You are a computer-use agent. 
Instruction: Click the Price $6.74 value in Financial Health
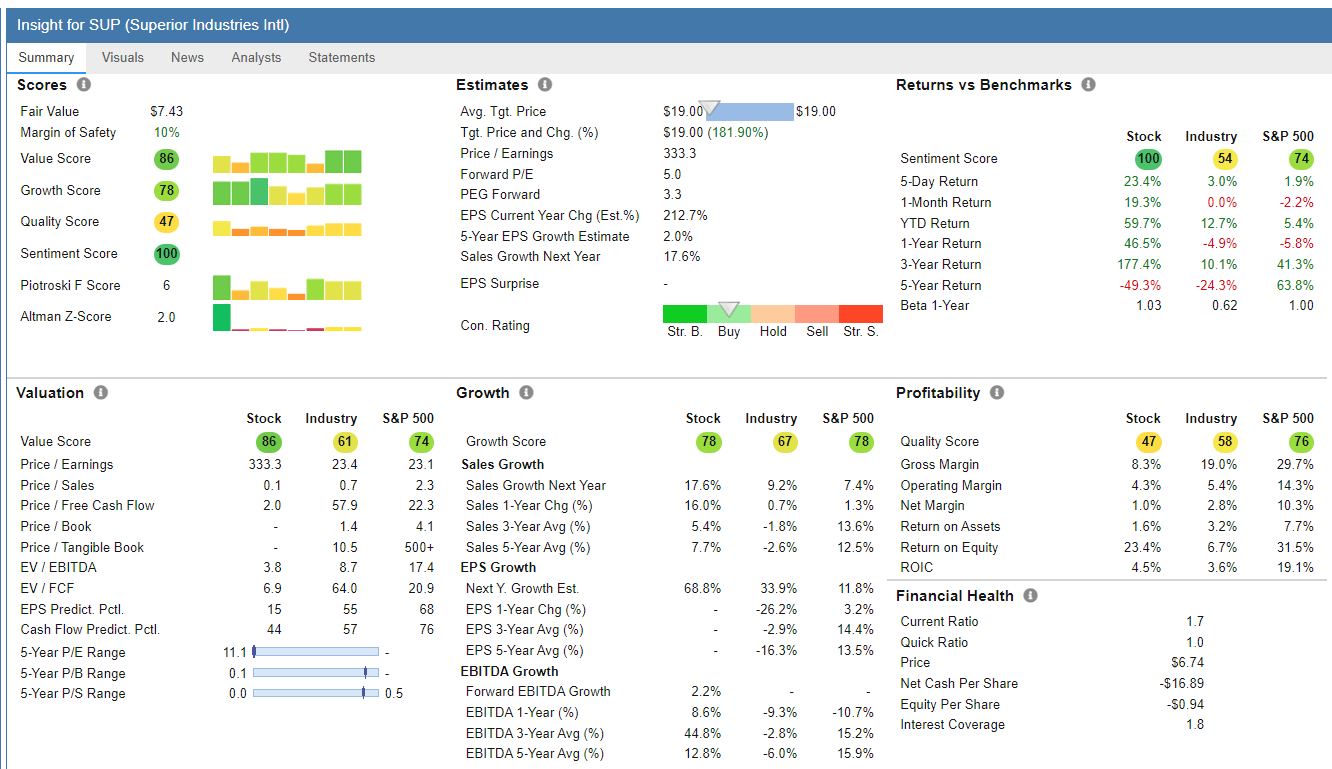pos(1187,663)
